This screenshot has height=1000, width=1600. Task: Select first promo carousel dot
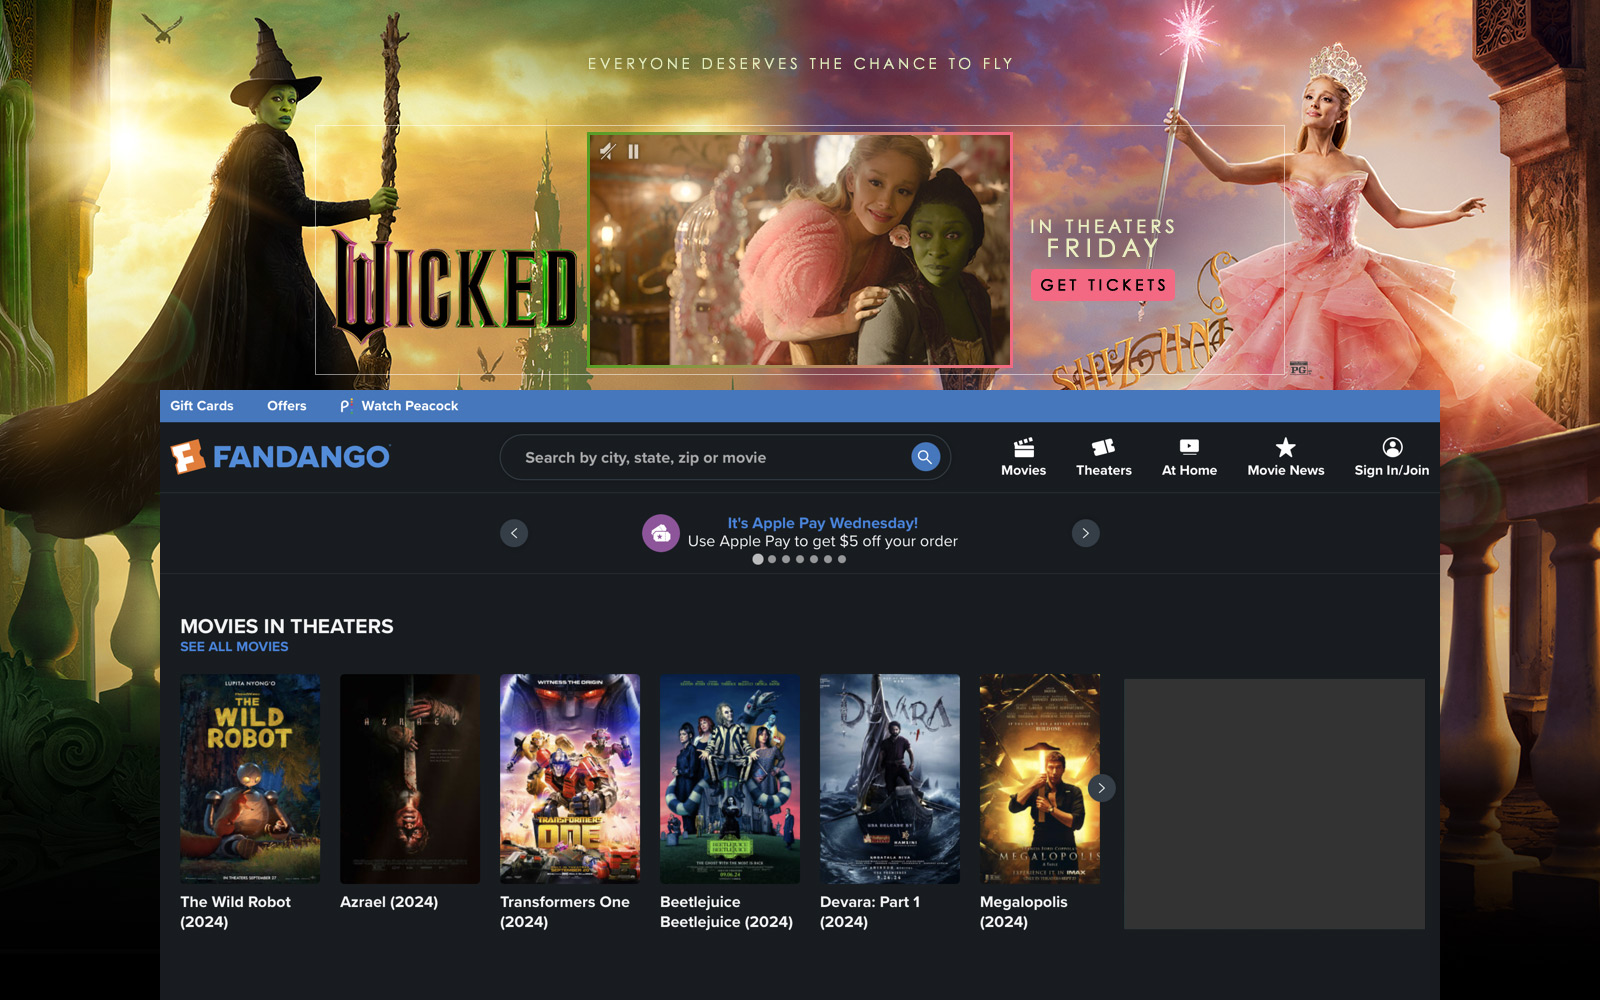[758, 559]
